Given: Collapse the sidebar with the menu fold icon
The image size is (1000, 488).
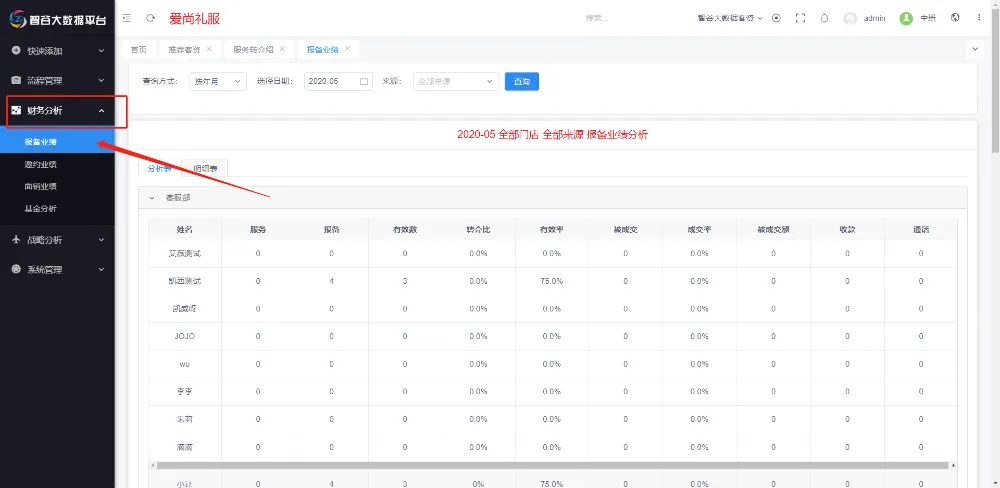Looking at the screenshot, I should pos(127,18).
